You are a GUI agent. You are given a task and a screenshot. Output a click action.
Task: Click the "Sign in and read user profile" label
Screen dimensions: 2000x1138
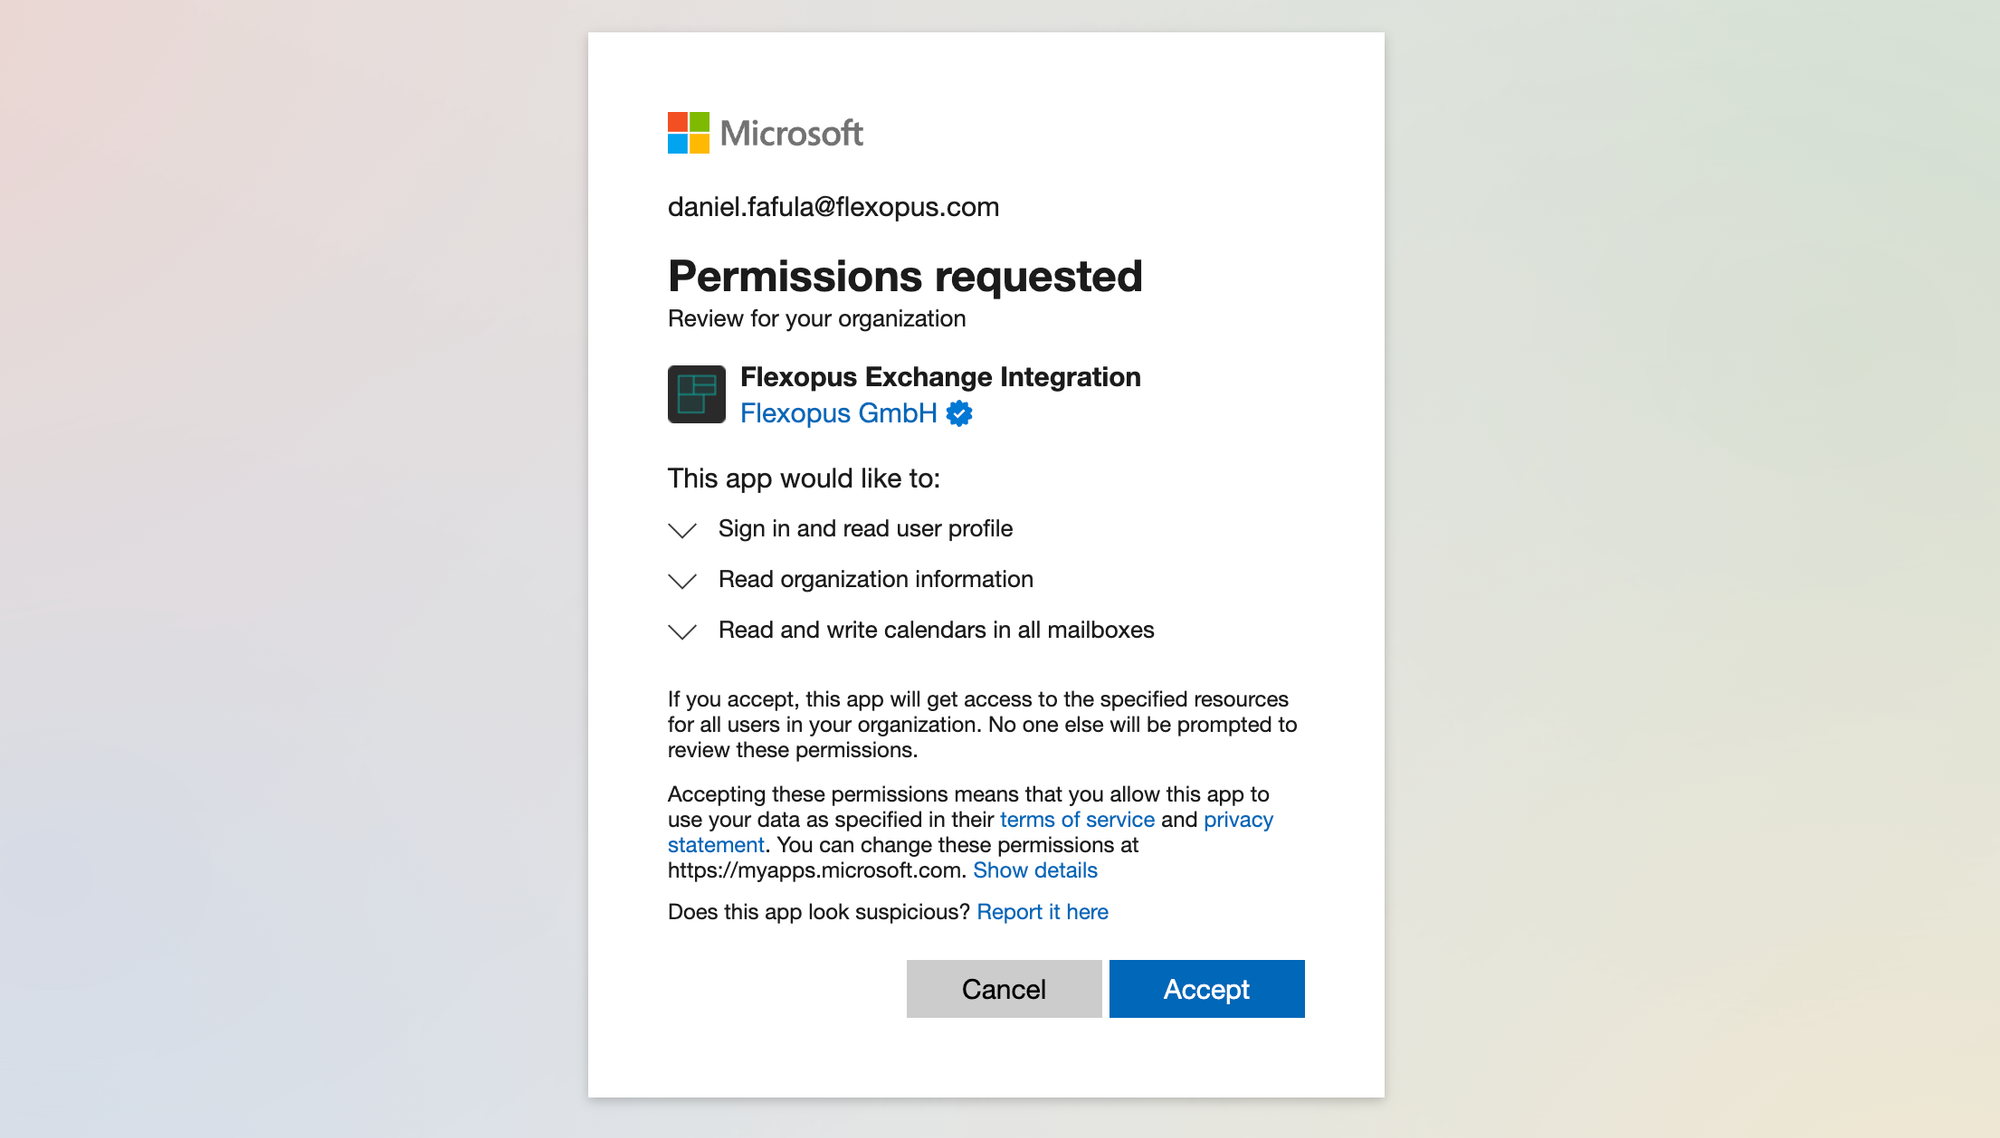(865, 529)
